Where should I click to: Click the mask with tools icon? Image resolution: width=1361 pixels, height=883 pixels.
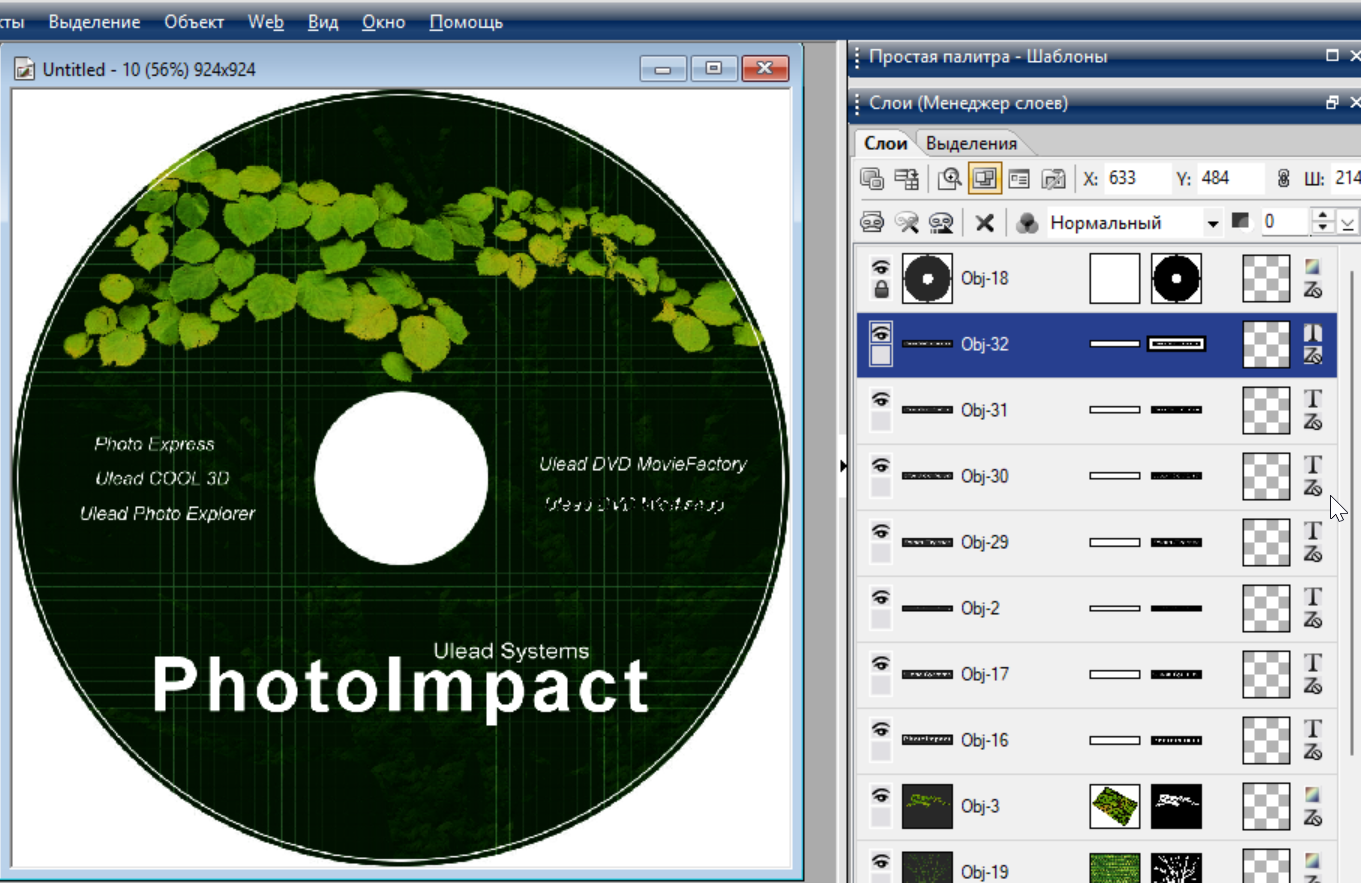click(x=907, y=222)
